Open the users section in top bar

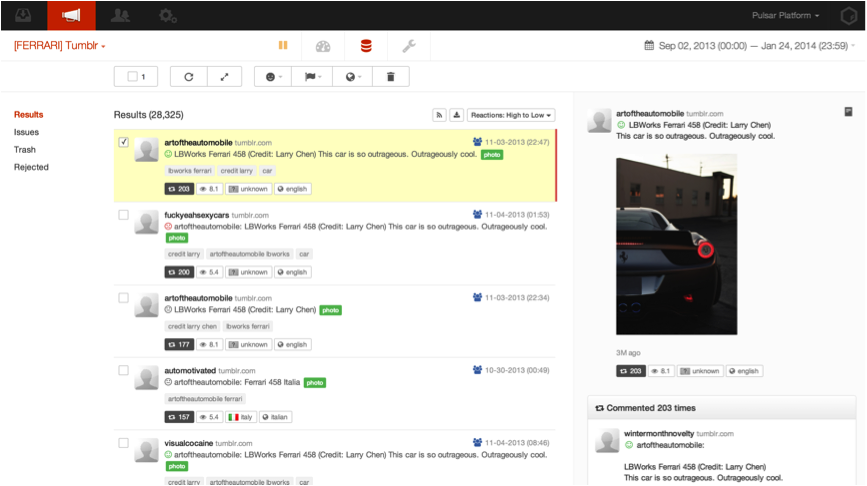tap(120, 15)
